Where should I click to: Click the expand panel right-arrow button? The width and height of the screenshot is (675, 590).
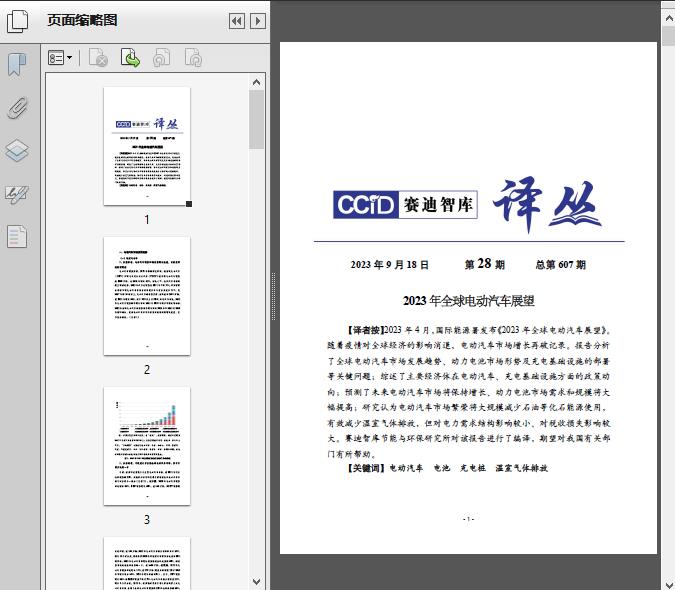(258, 21)
